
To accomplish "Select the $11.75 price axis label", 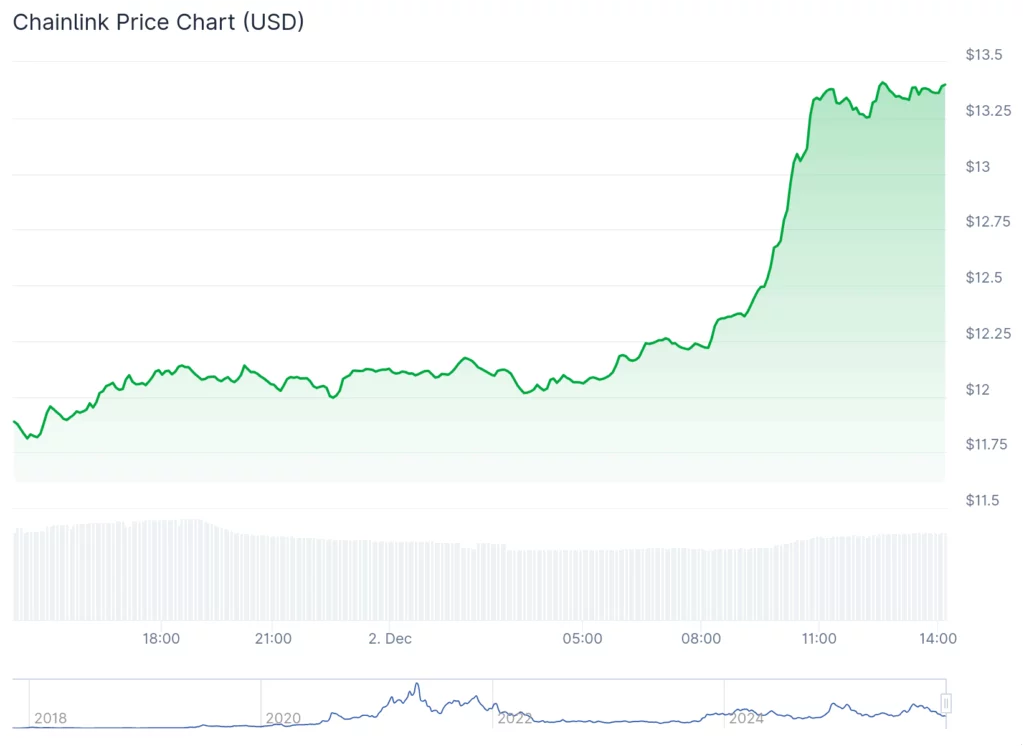I will tap(989, 444).
